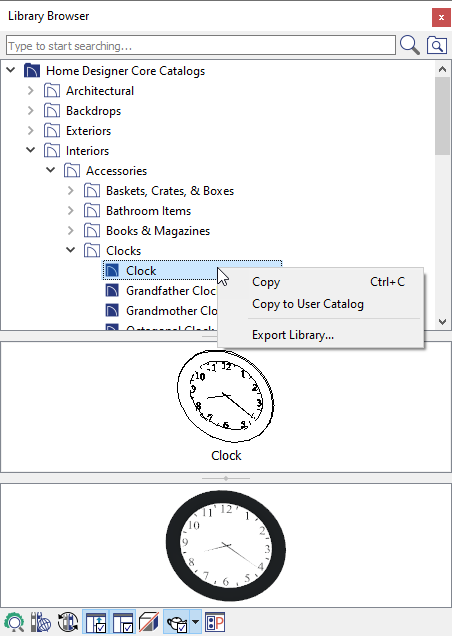The height and width of the screenshot is (636, 452).
Task: Click the search magnifier icon
Action: click(409, 45)
